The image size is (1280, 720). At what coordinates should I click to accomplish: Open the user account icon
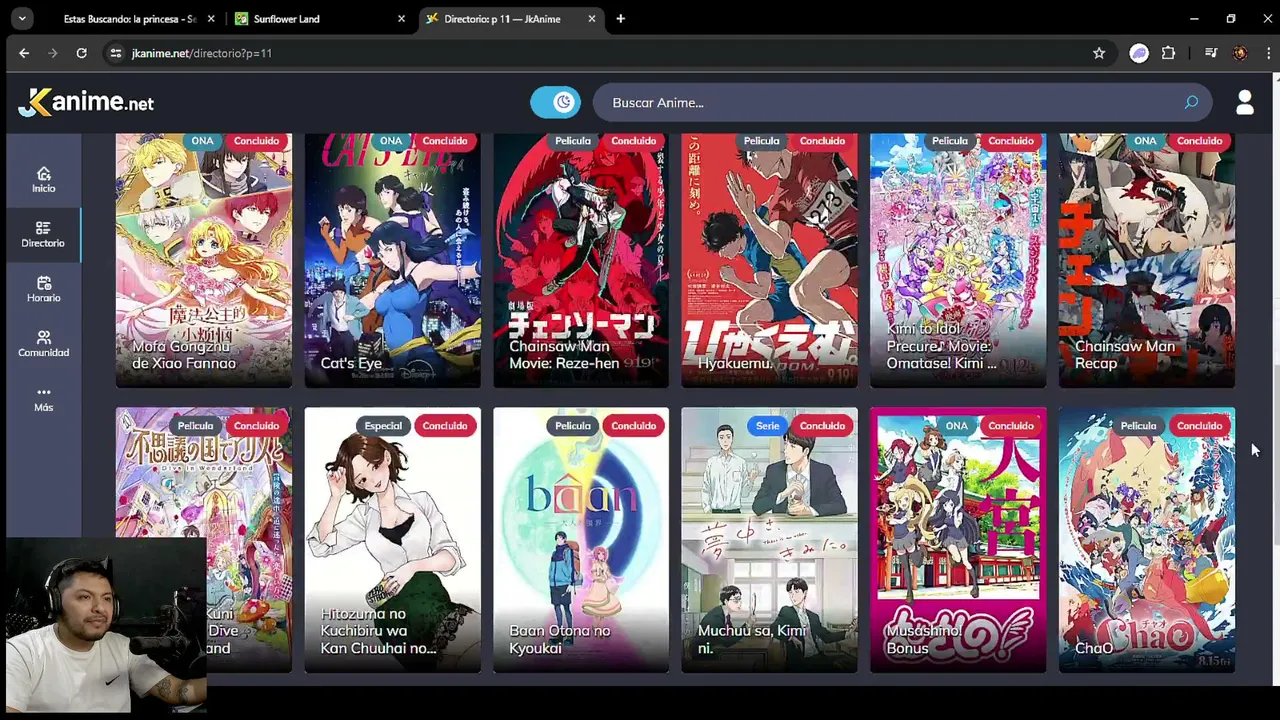point(1245,102)
